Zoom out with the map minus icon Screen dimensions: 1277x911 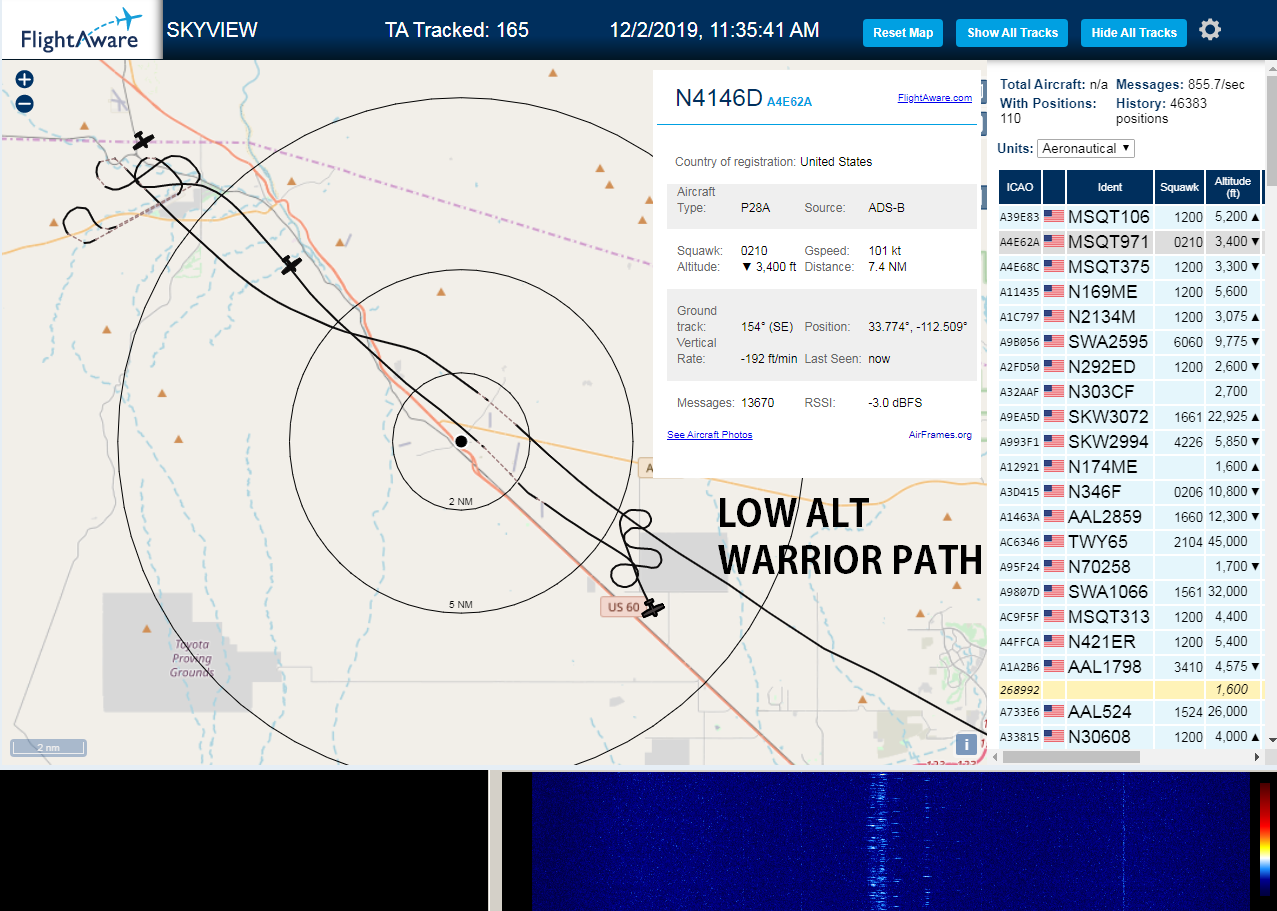(x=25, y=103)
